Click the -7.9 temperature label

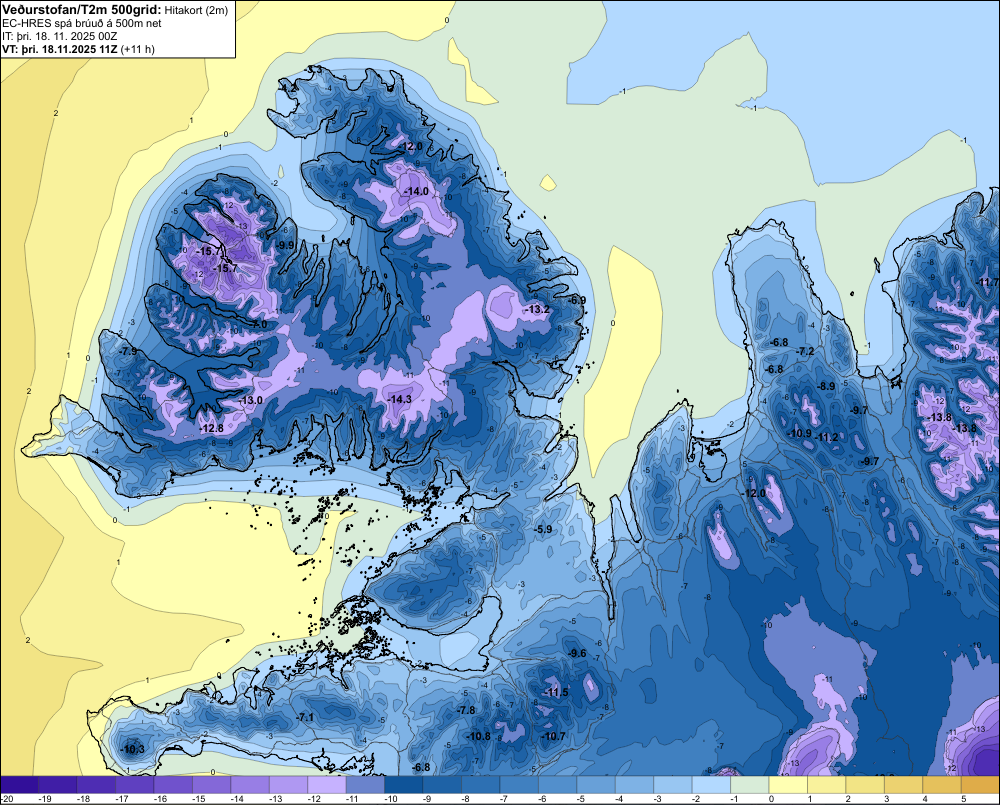click(x=128, y=351)
